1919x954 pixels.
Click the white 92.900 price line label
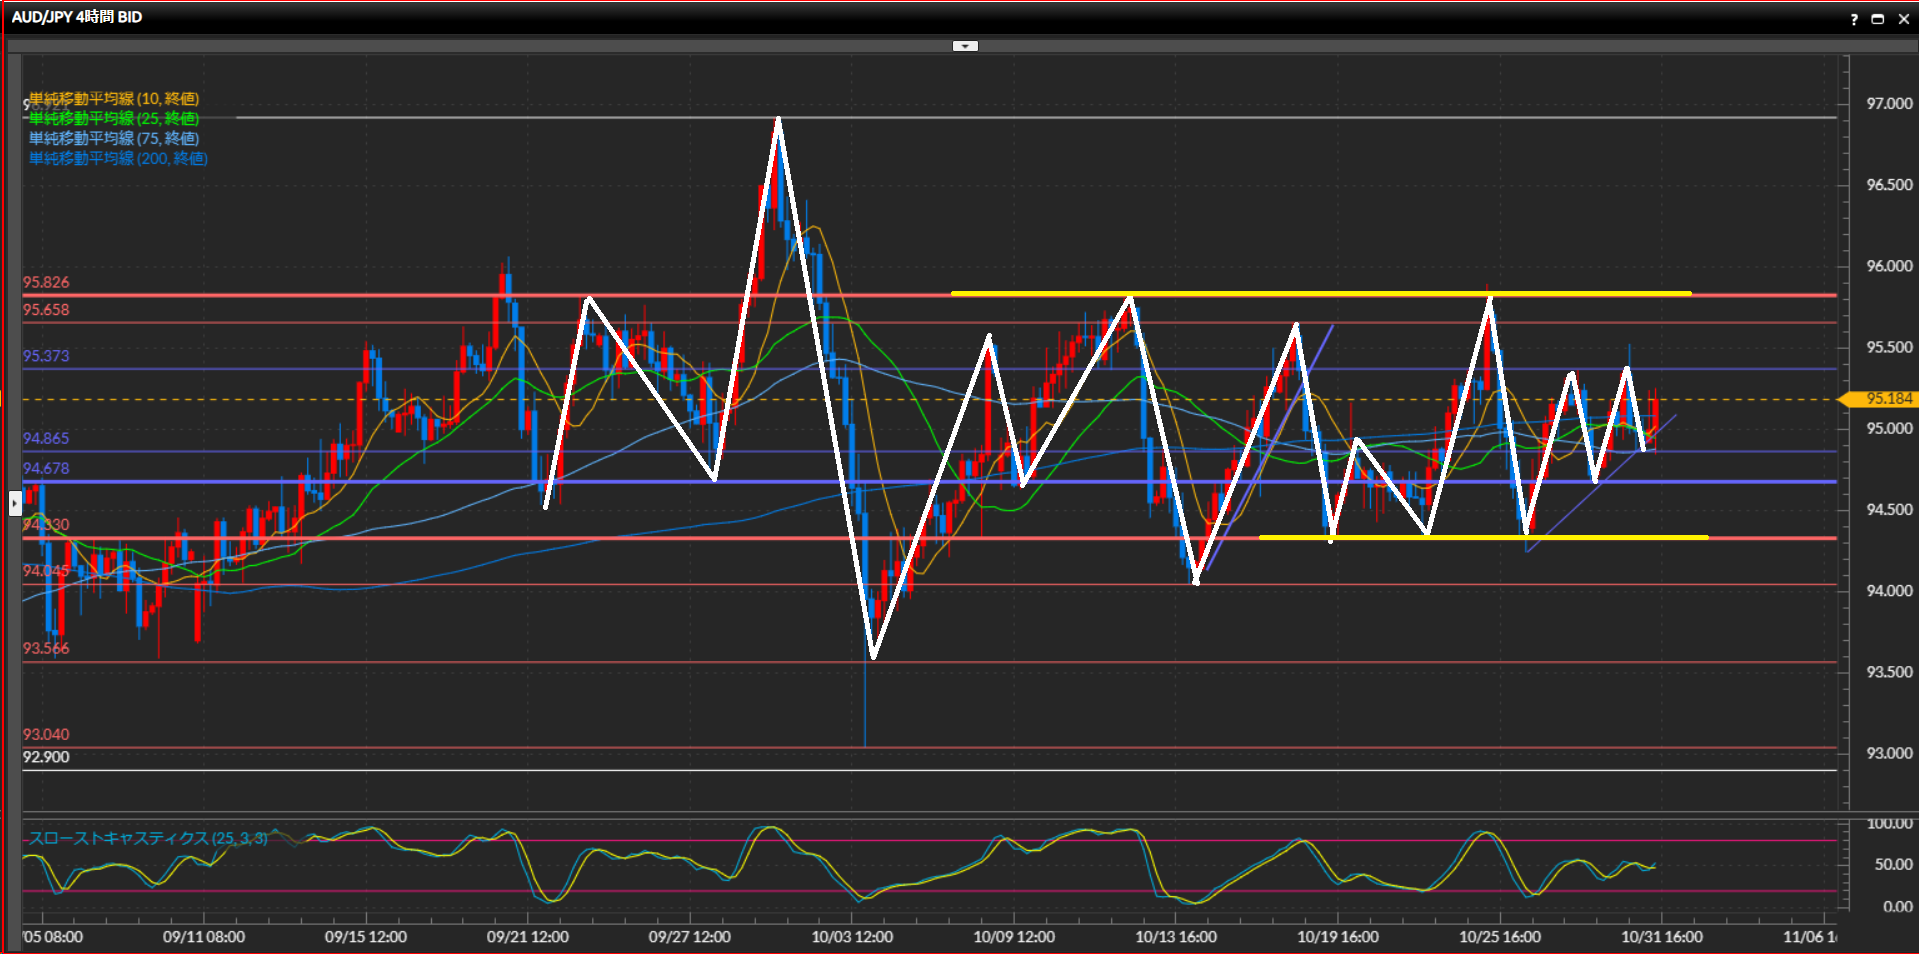pyautogui.click(x=46, y=757)
